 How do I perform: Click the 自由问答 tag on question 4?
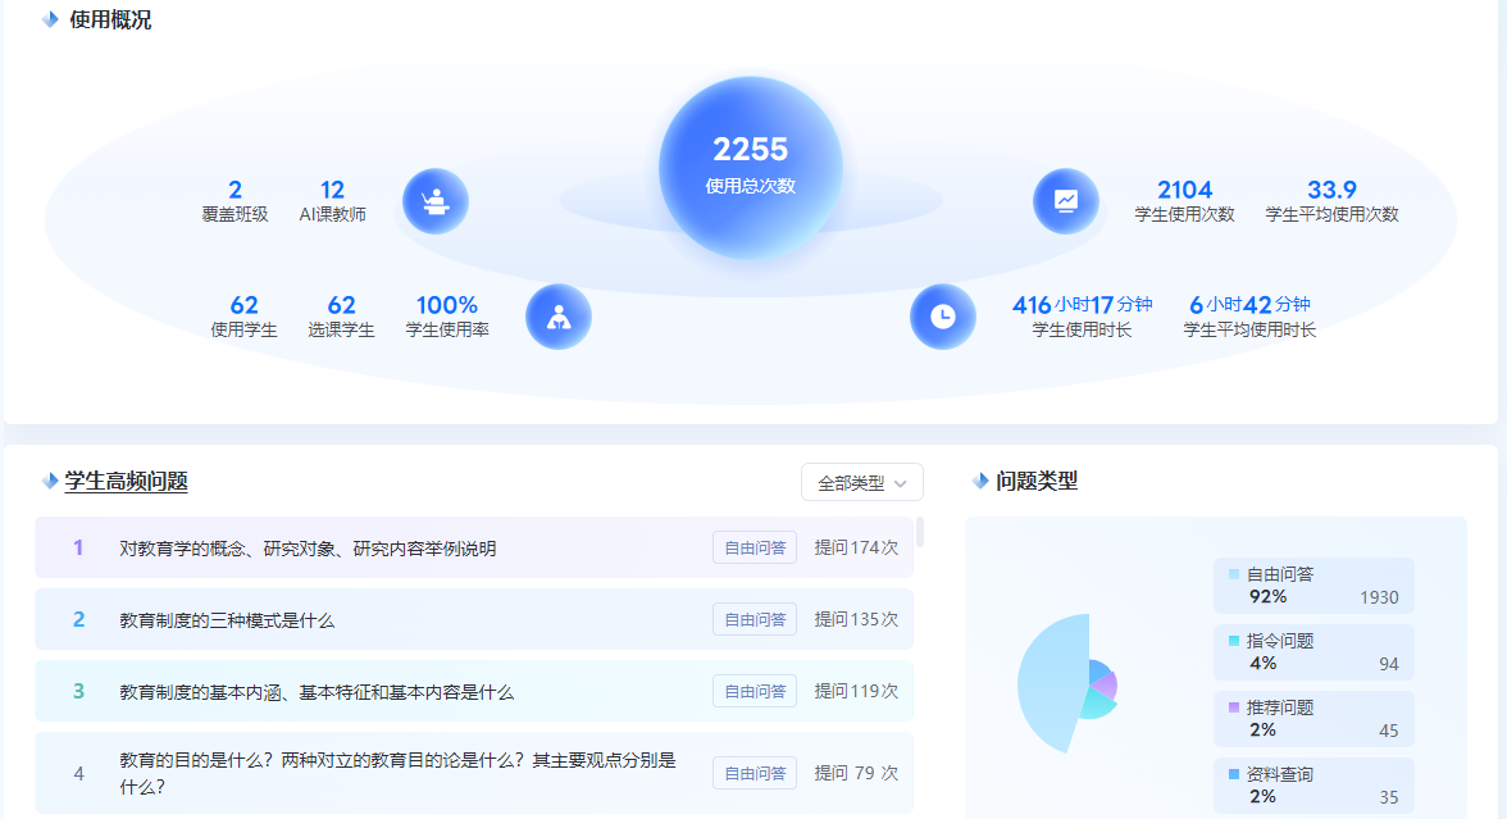754,772
